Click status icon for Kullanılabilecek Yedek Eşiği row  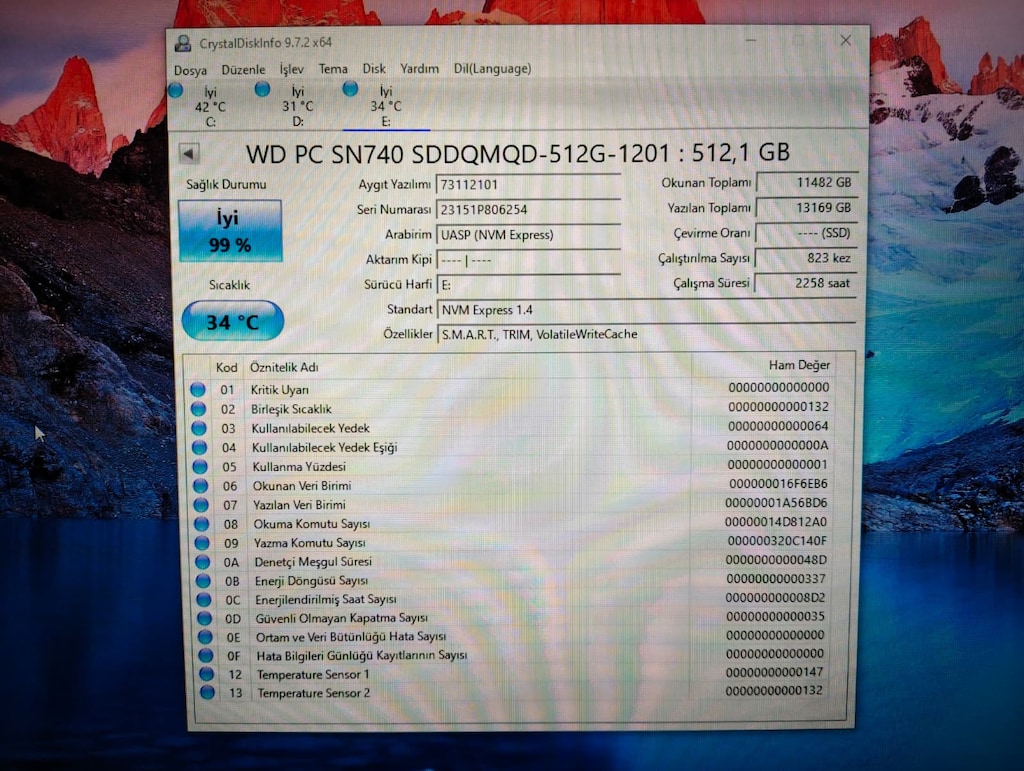click(199, 447)
